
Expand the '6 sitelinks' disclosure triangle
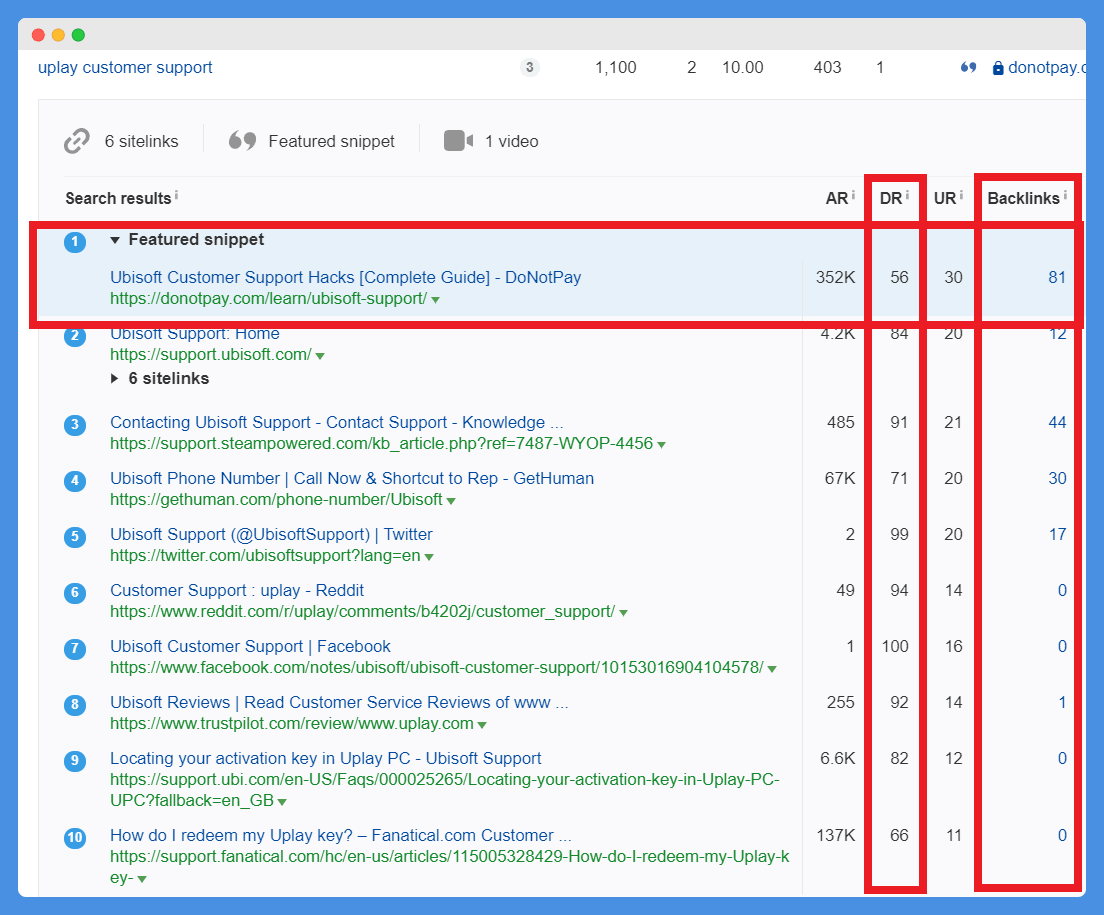[x=115, y=379]
